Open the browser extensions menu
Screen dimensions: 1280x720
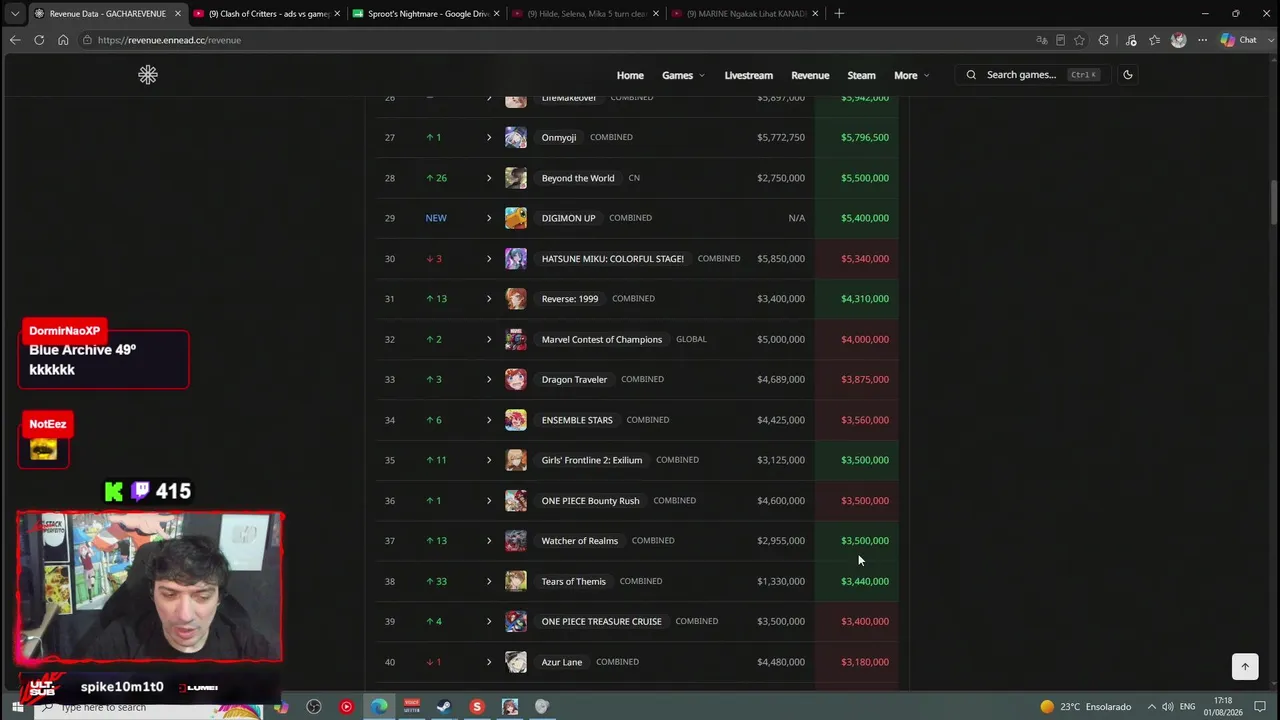click(1104, 40)
